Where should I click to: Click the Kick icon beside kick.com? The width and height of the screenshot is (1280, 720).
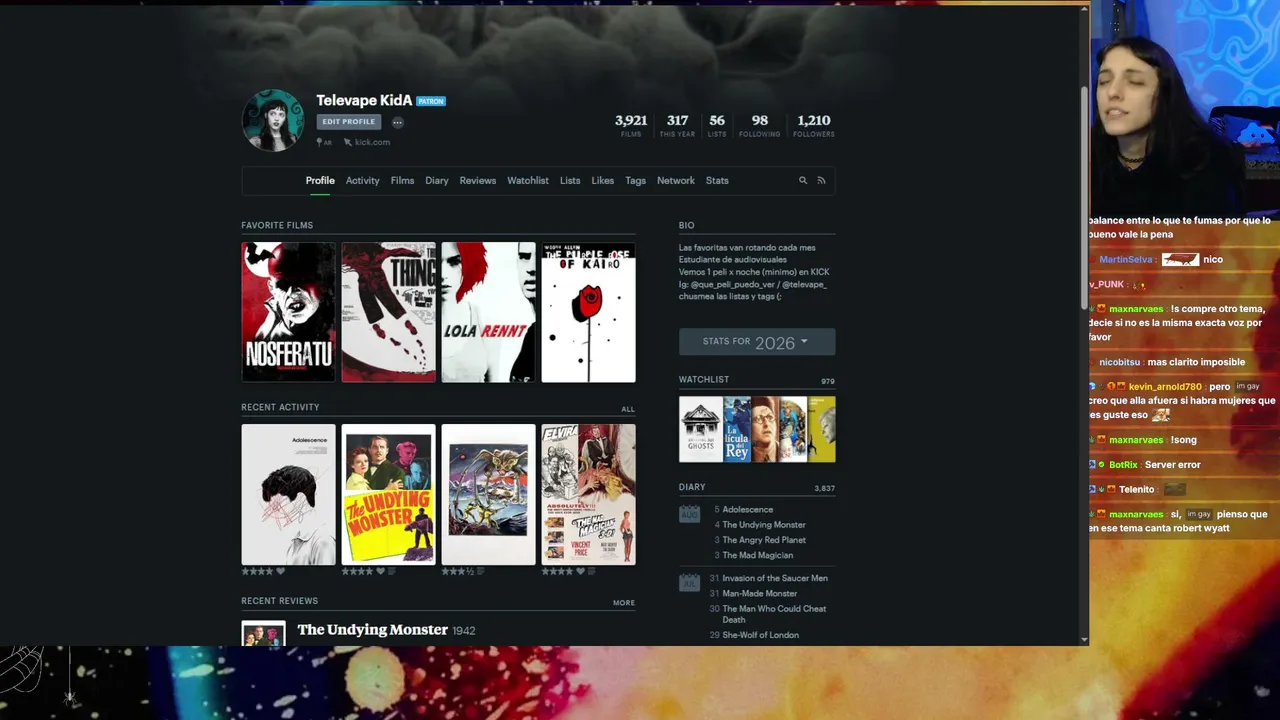point(348,142)
